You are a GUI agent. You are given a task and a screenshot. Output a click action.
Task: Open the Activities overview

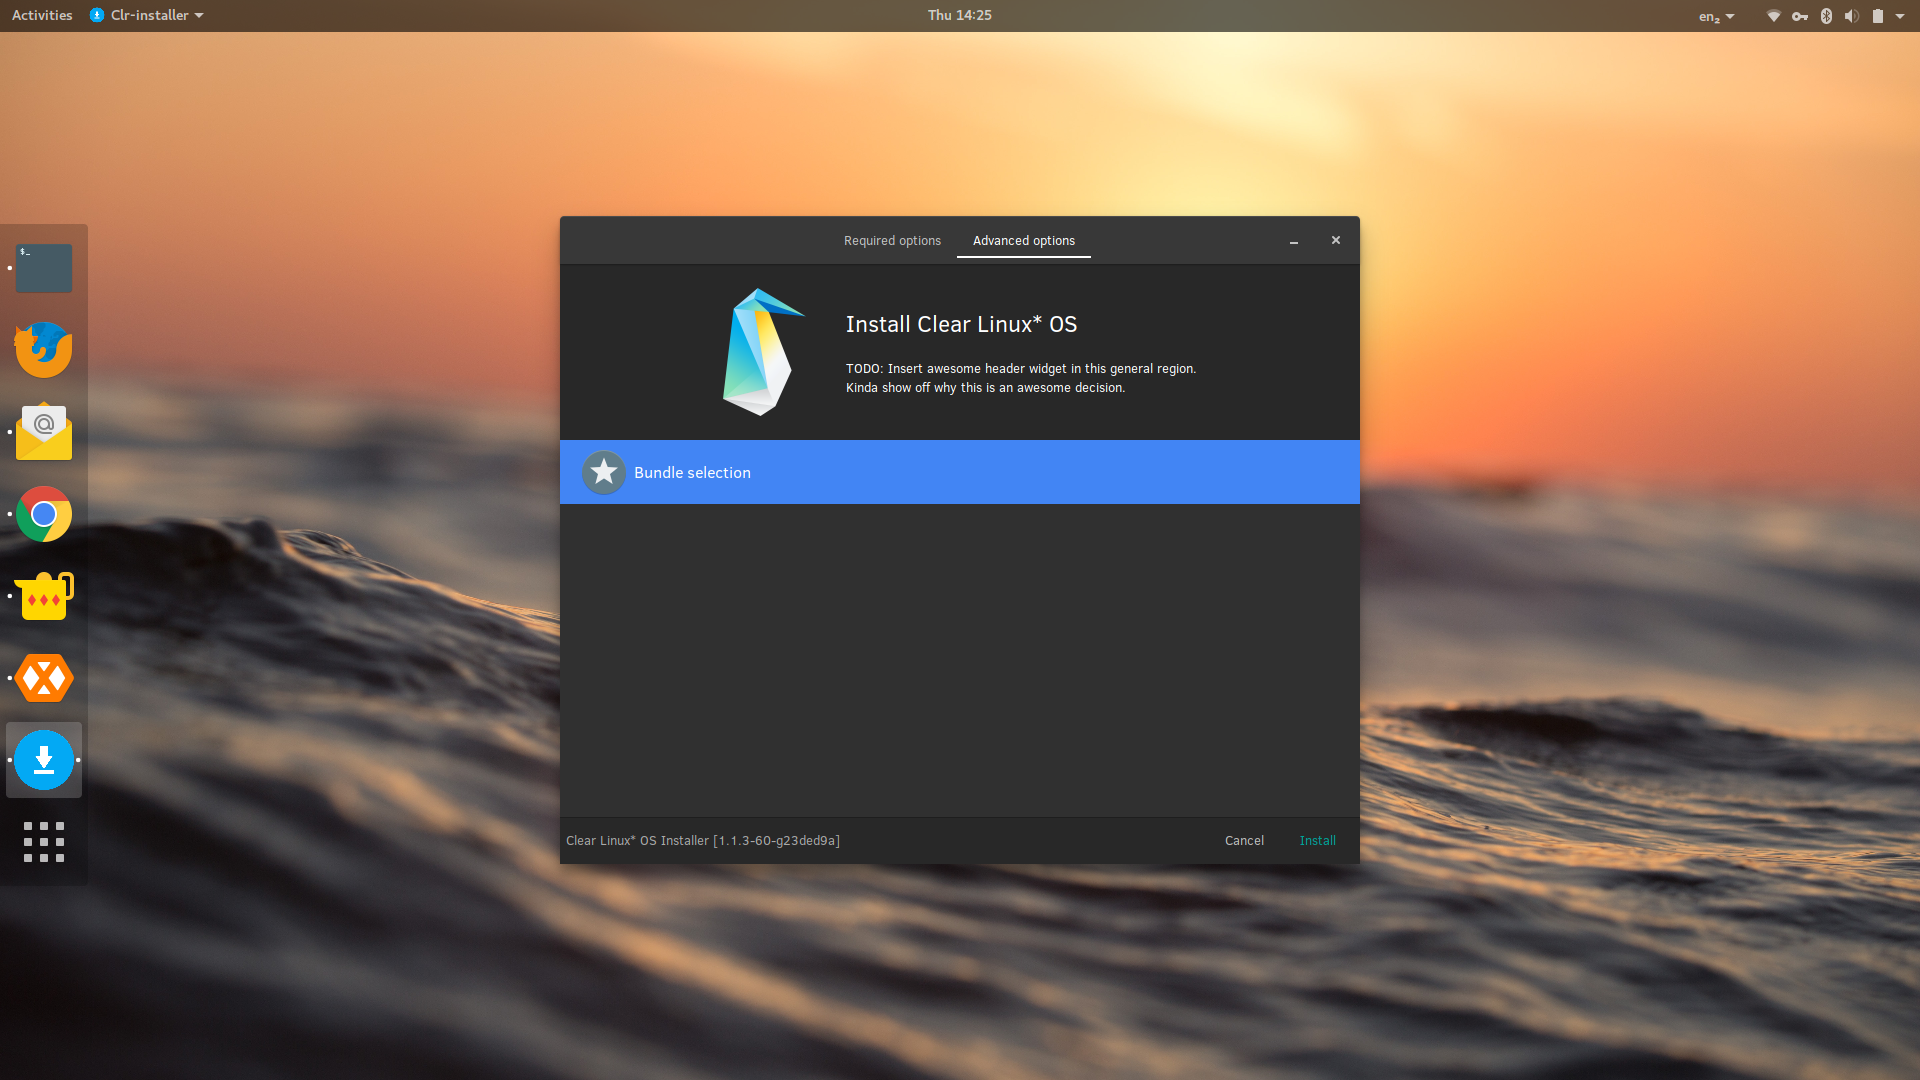42,15
